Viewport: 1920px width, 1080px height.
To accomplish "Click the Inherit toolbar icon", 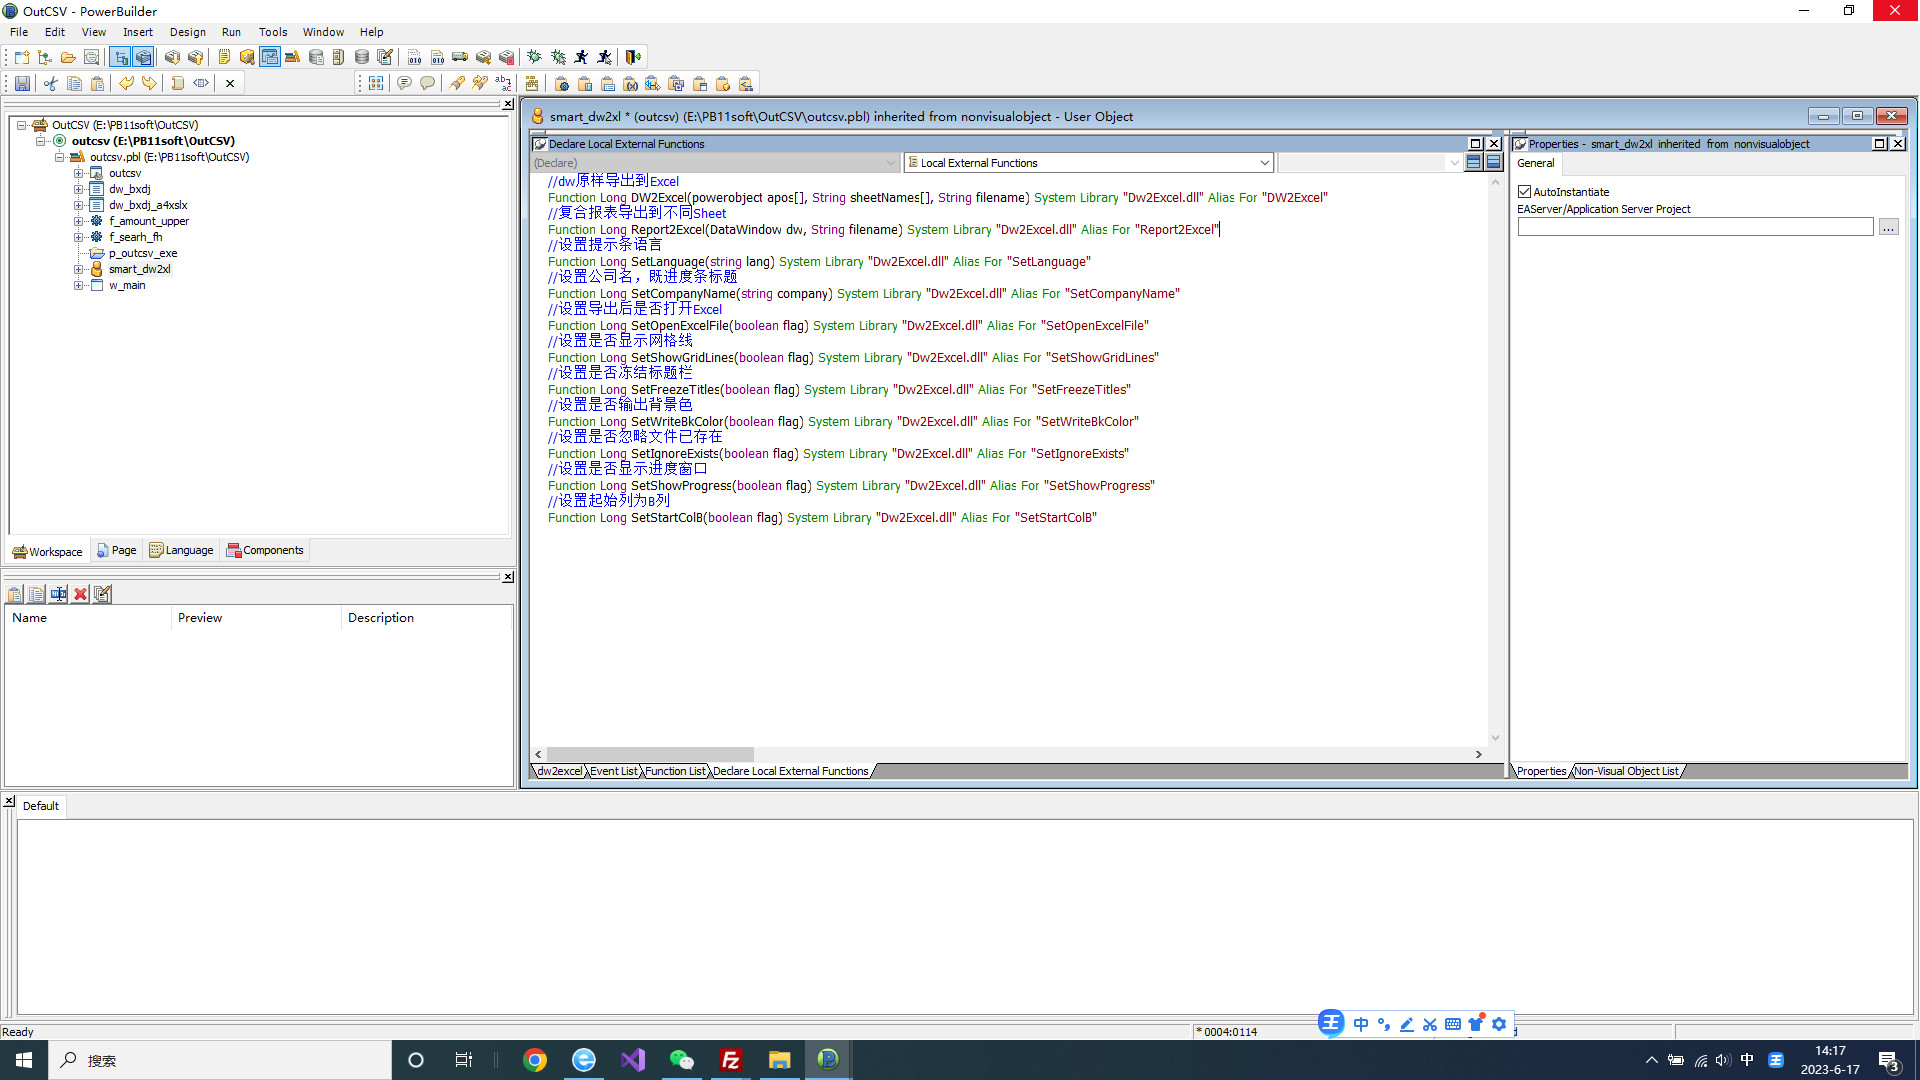I will click(x=45, y=57).
